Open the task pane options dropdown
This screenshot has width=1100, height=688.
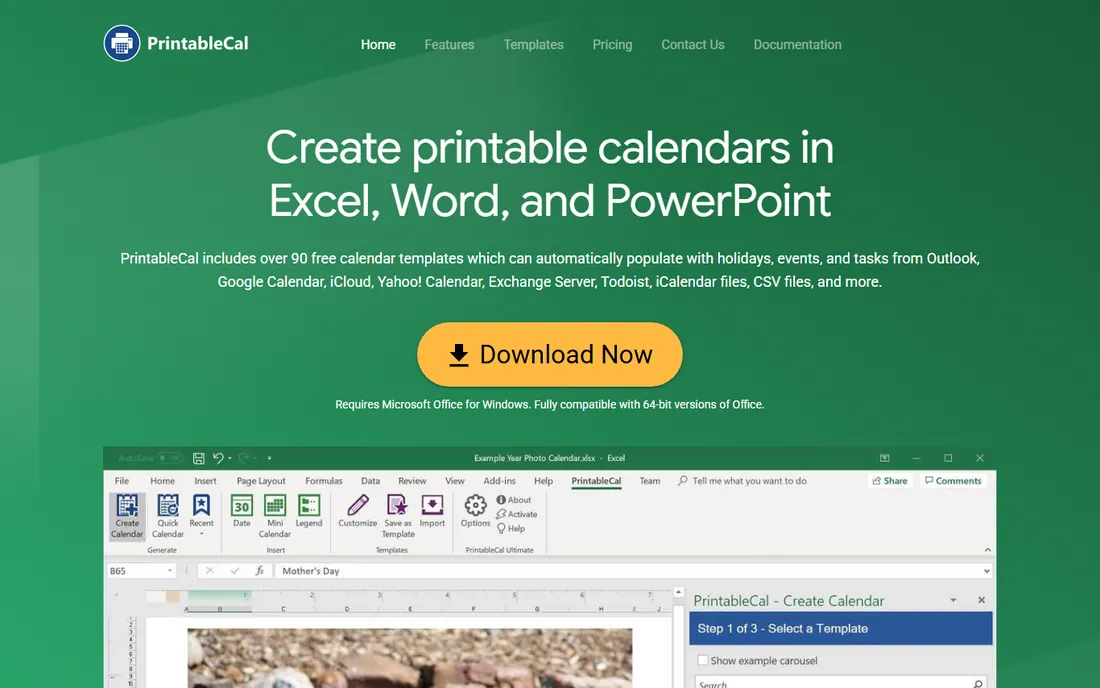[953, 600]
